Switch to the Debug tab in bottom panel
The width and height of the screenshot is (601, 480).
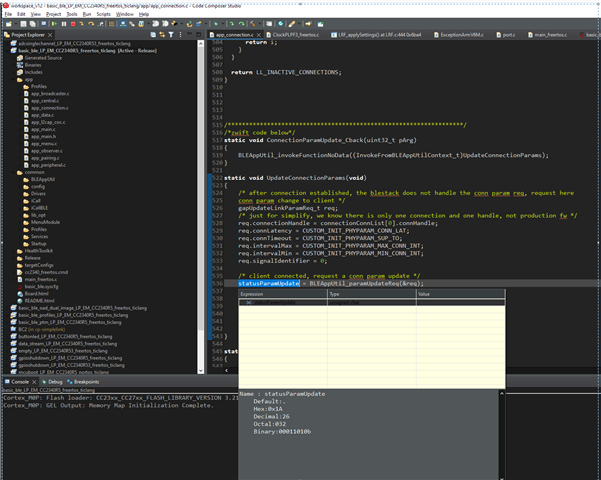(54, 381)
